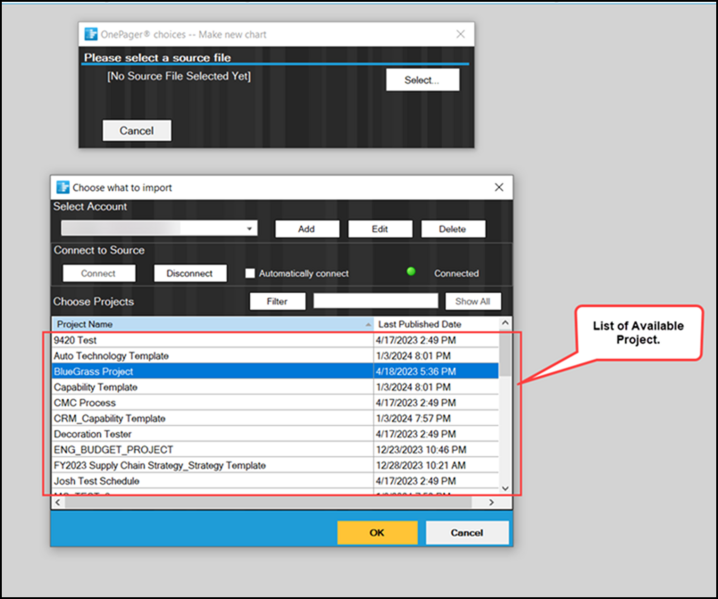Click the horizontal scroll right arrow

pyautogui.click(x=491, y=502)
